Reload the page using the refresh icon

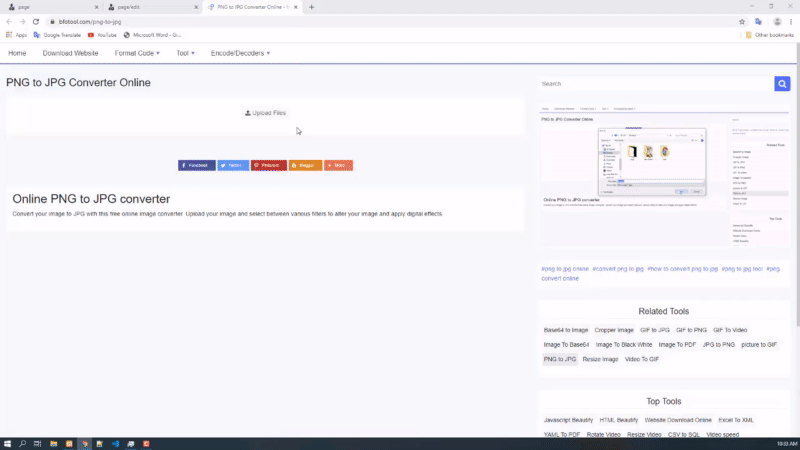pyautogui.click(x=36, y=21)
